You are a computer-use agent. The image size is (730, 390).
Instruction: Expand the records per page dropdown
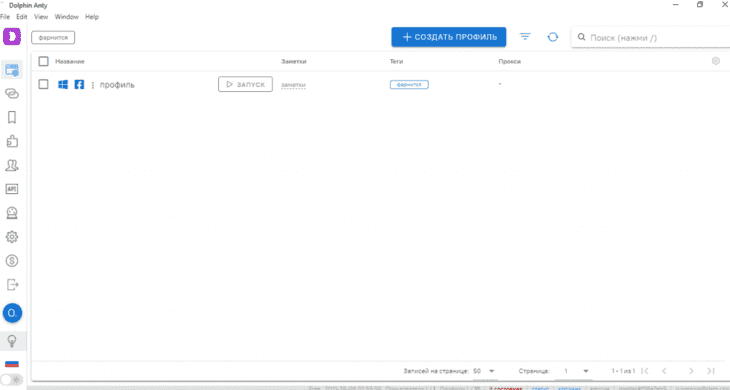tap(484, 371)
